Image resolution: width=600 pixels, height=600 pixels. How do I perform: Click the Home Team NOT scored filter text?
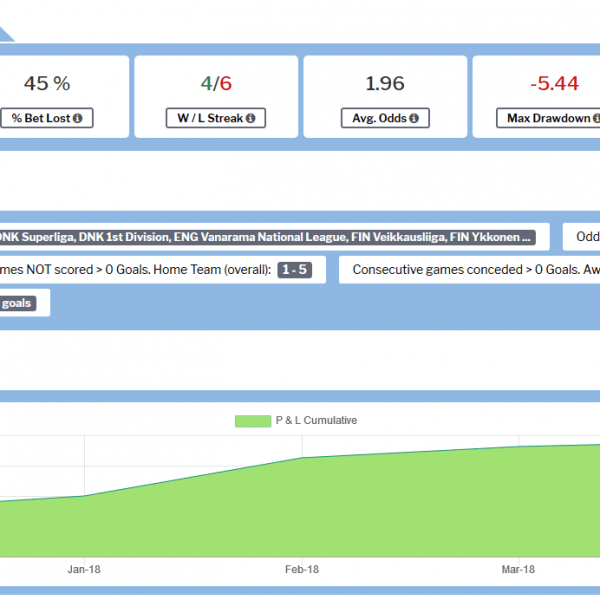[x=135, y=270]
